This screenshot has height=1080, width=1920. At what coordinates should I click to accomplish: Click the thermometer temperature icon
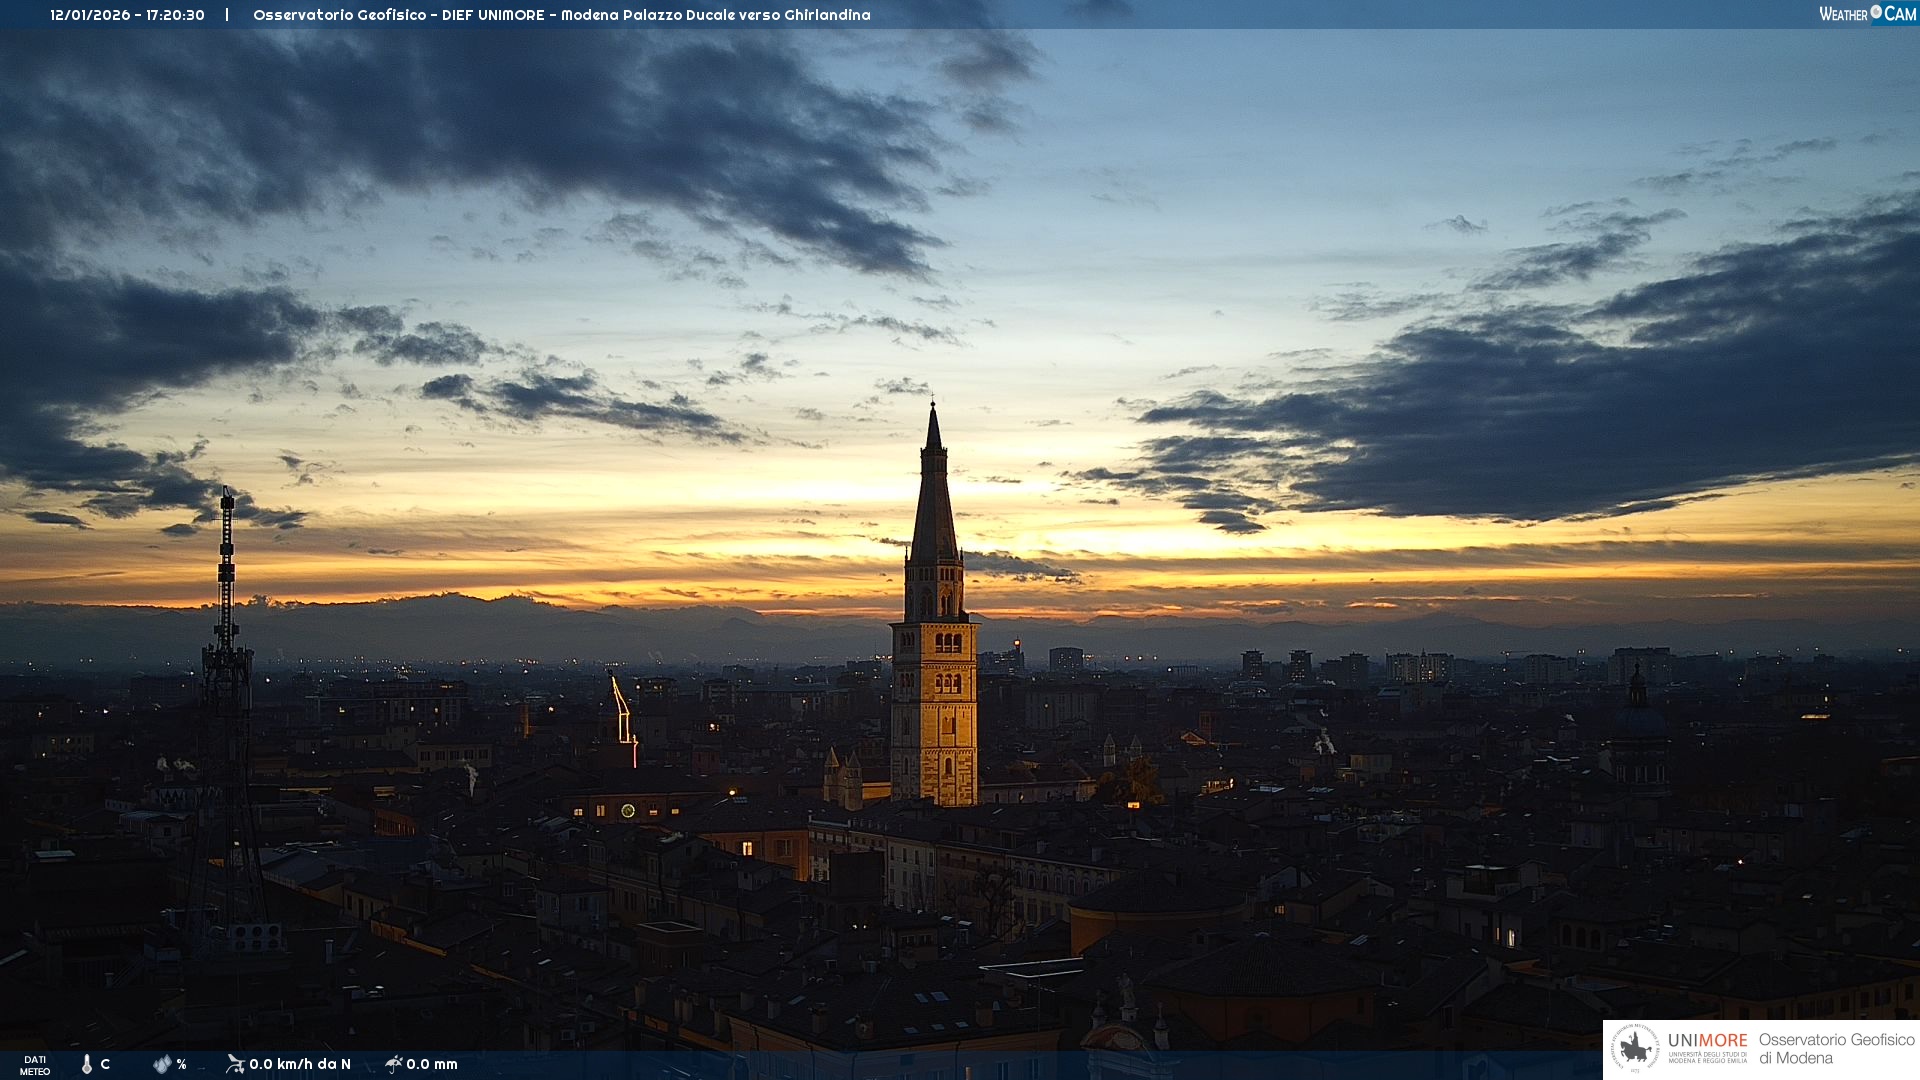tap(87, 1064)
